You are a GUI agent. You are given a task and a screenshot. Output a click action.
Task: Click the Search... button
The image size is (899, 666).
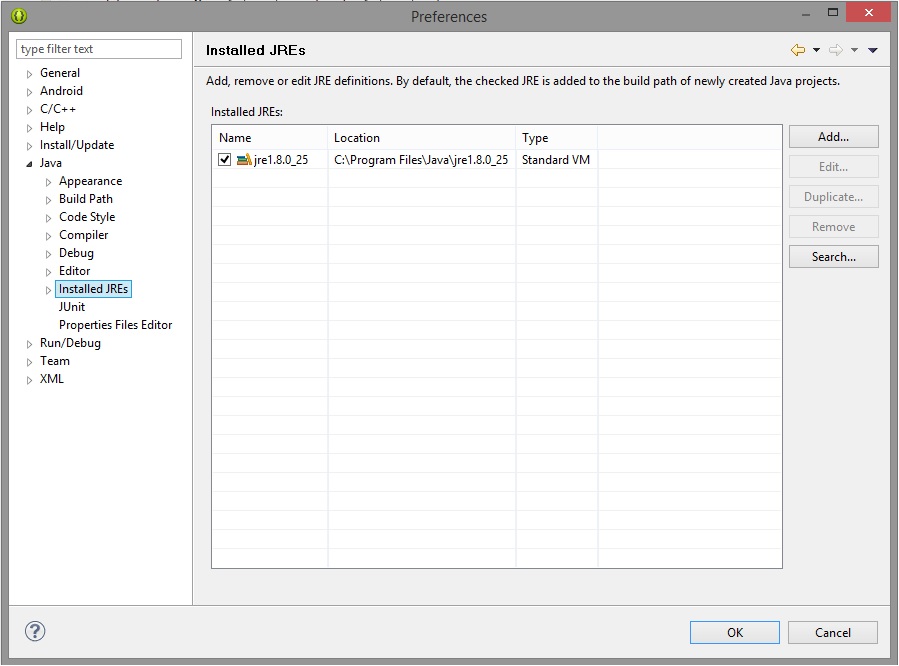[x=834, y=257]
